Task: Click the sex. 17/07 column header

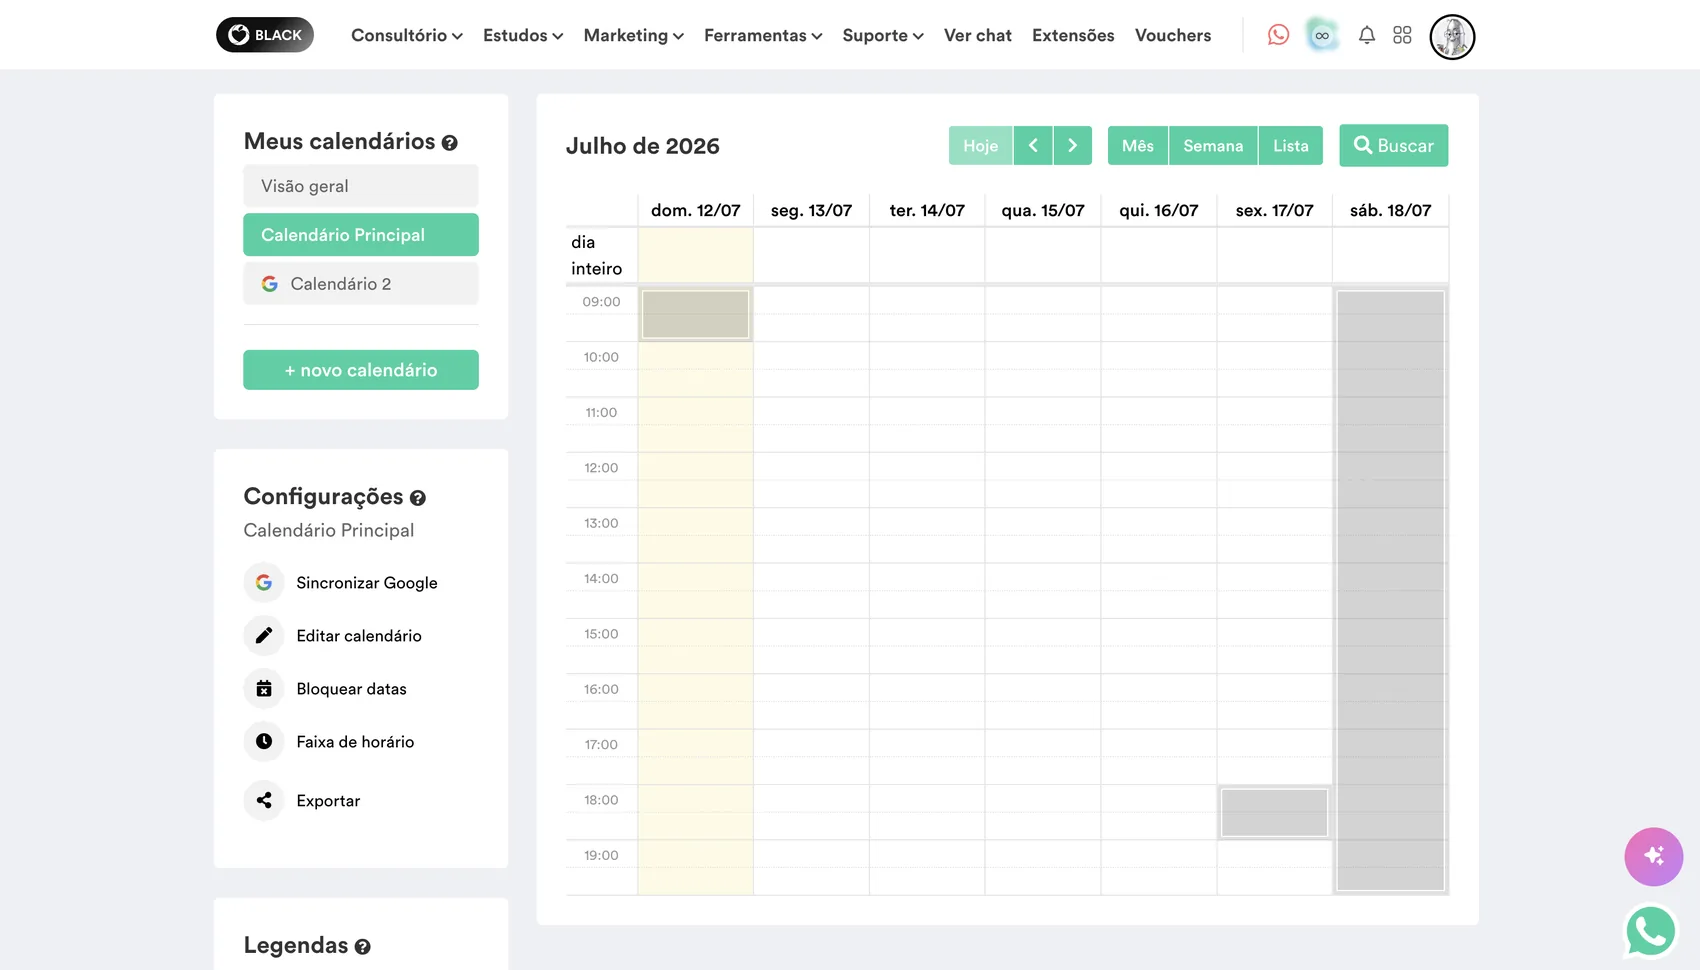Action: tap(1274, 210)
